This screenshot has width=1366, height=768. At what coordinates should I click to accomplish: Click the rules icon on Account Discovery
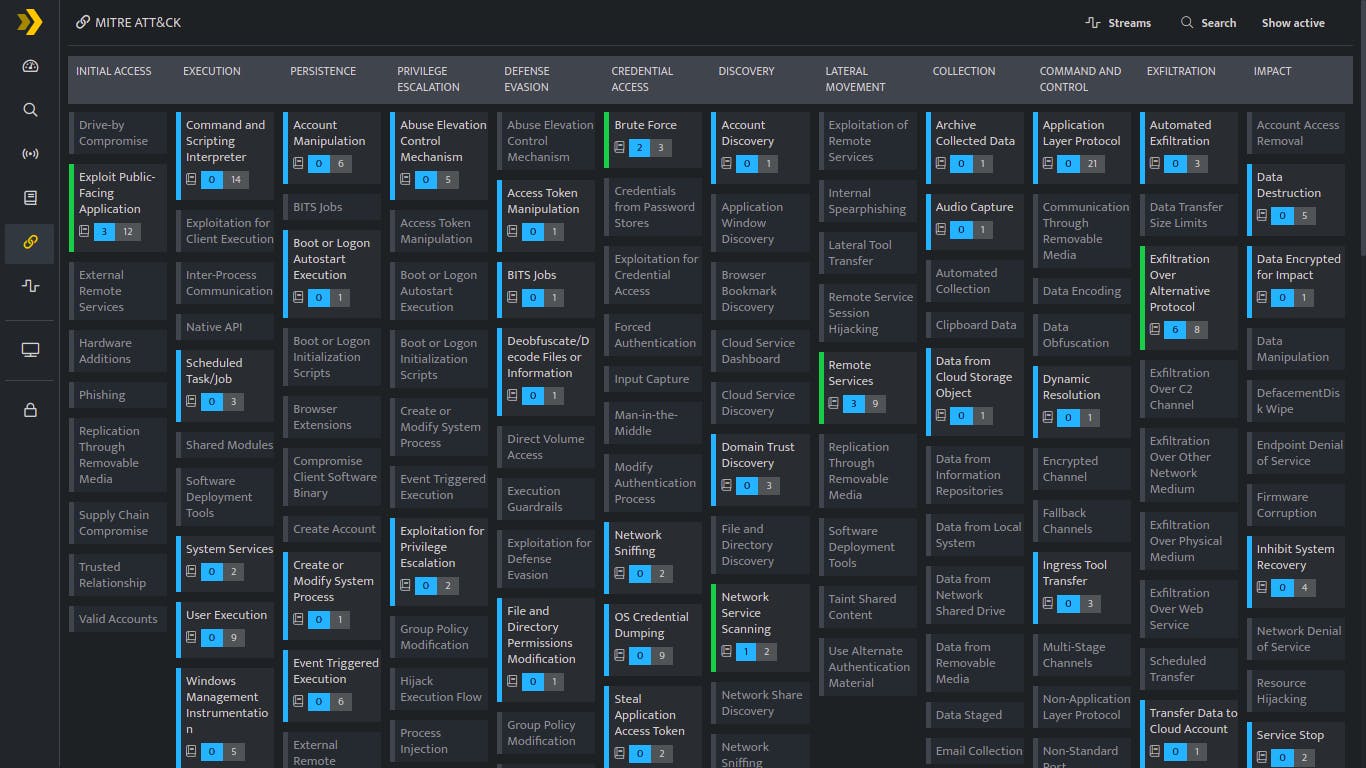point(727,164)
